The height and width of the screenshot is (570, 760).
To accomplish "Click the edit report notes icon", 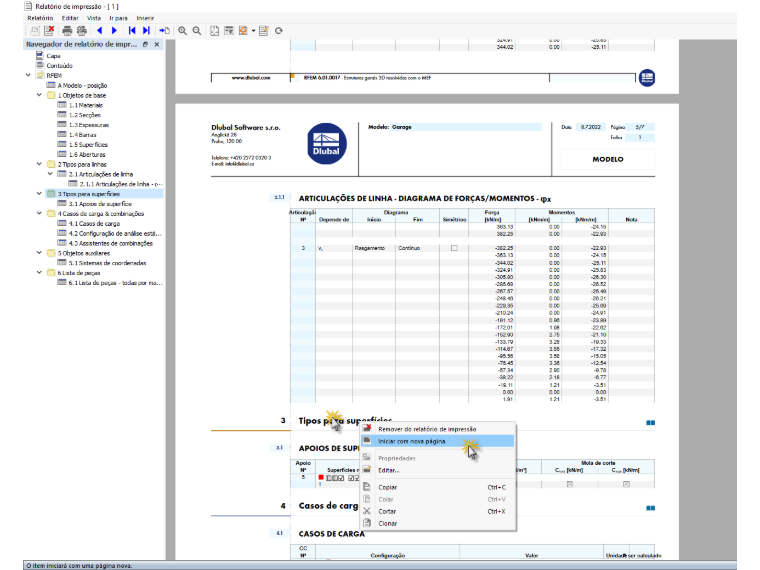I will pyautogui.click(x=264, y=31).
